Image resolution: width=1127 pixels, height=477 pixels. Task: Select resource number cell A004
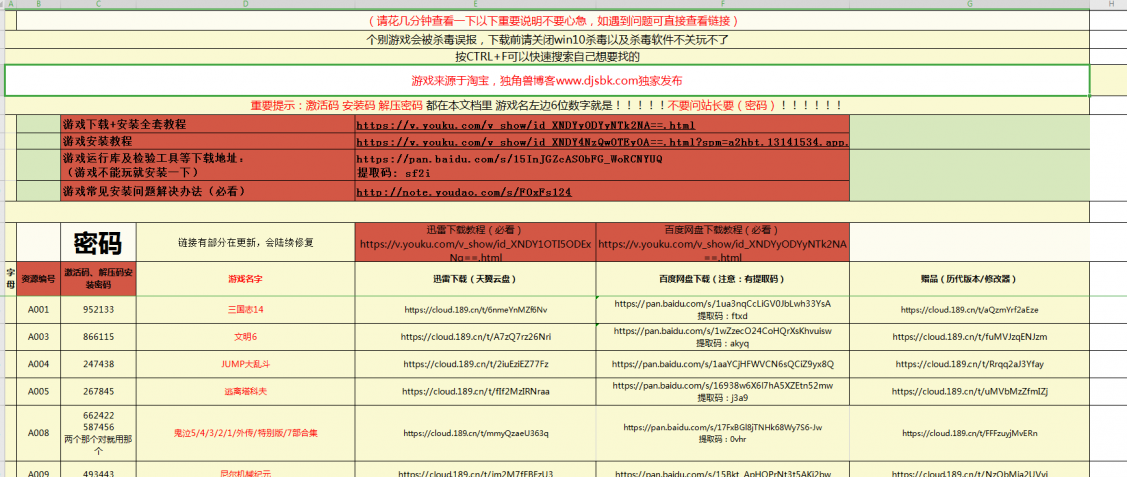(38, 364)
